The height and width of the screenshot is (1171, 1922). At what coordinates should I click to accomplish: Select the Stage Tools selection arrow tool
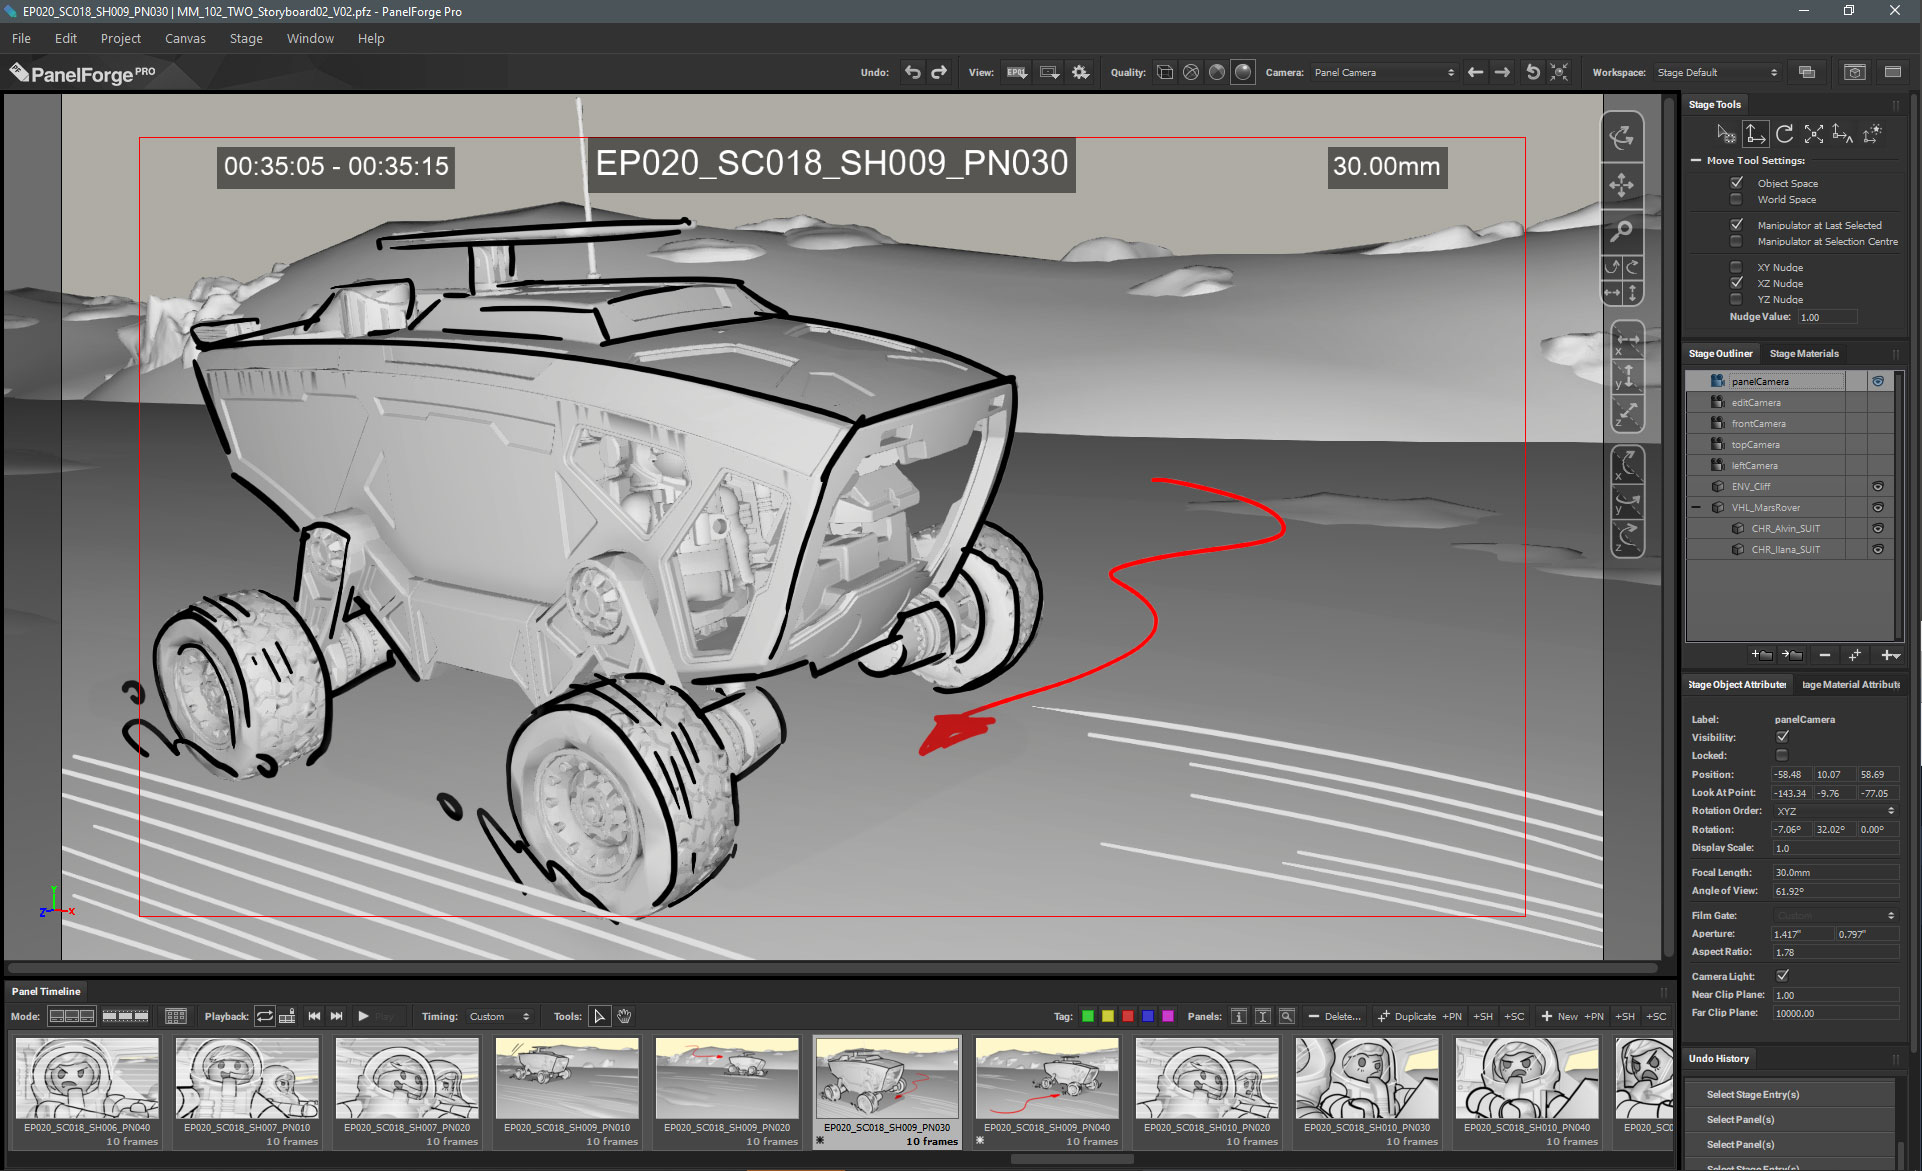point(1725,133)
